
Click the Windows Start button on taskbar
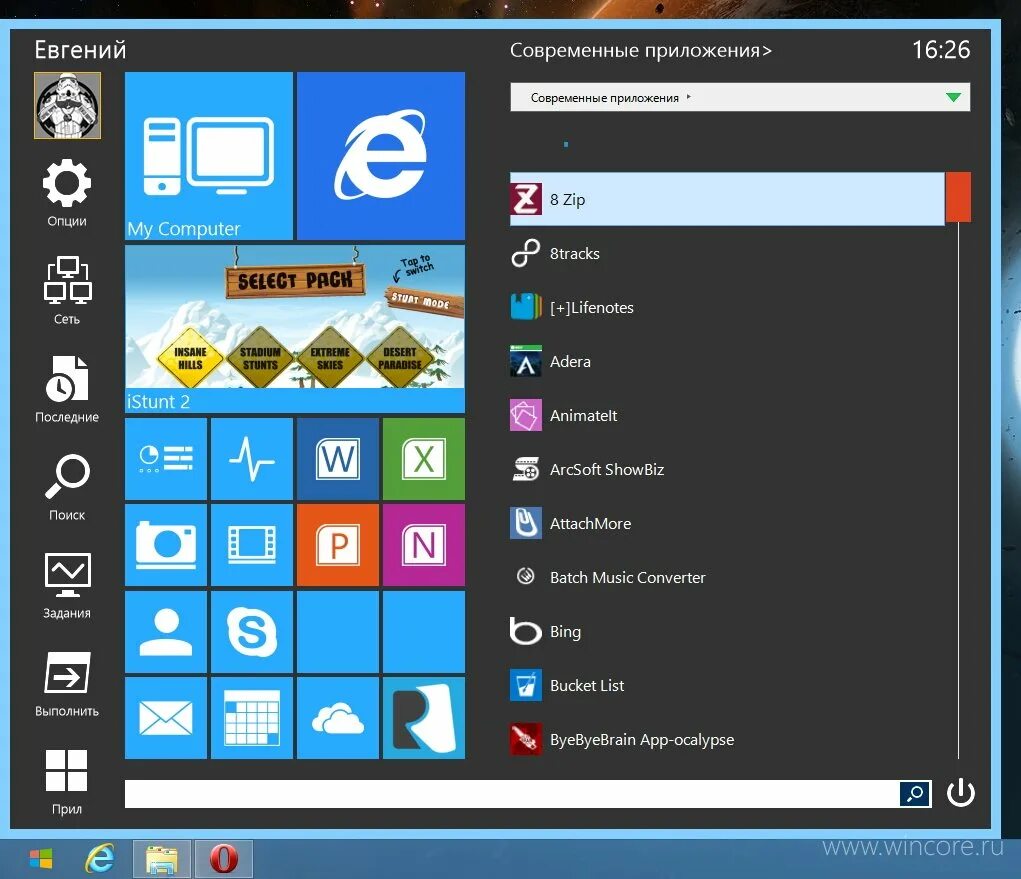pyautogui.click(x=41, y=859)
